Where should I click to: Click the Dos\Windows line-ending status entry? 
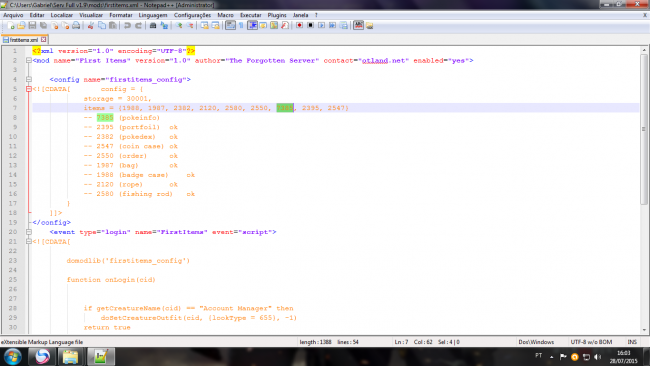(536, 342)
